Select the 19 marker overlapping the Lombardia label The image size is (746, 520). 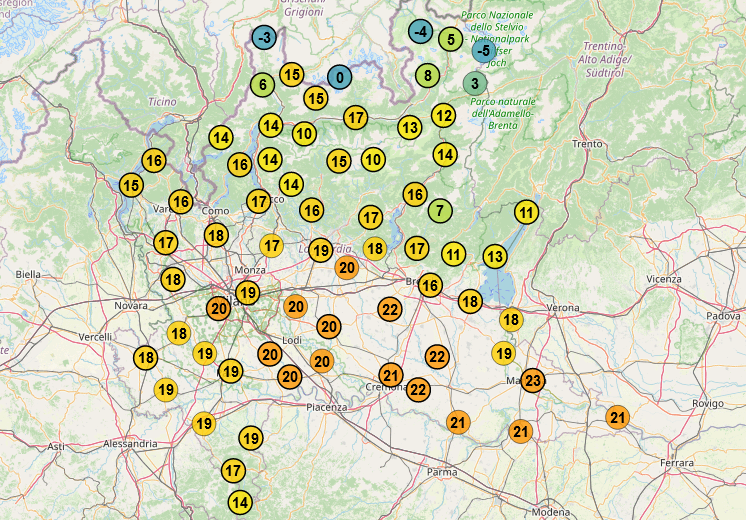click(x=321, y=250)
